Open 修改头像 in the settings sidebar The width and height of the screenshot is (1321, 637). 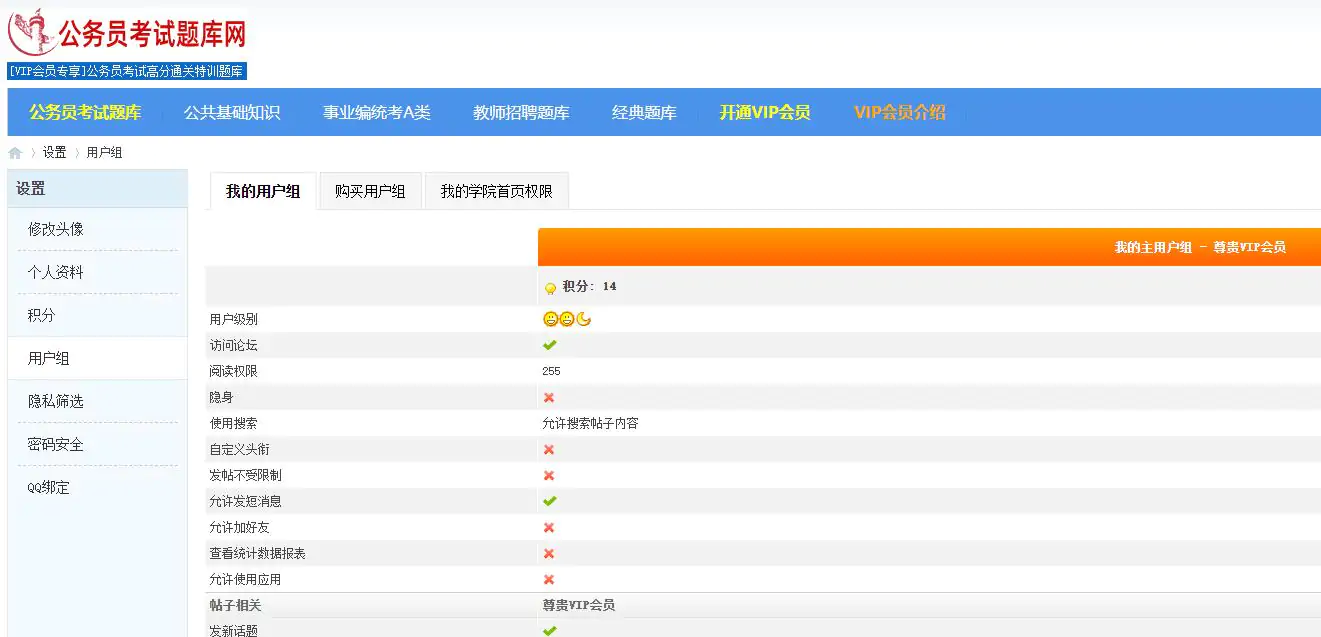point(97,229)
